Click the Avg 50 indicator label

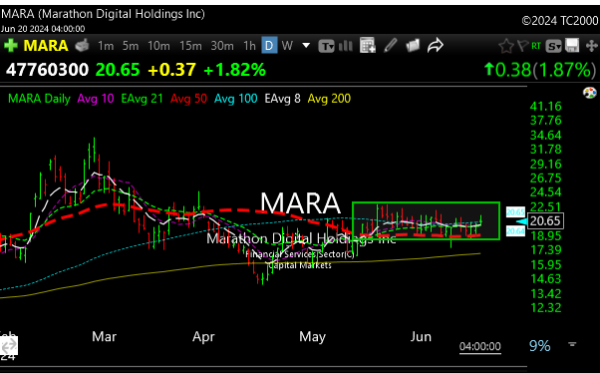[x=189, y=99]
